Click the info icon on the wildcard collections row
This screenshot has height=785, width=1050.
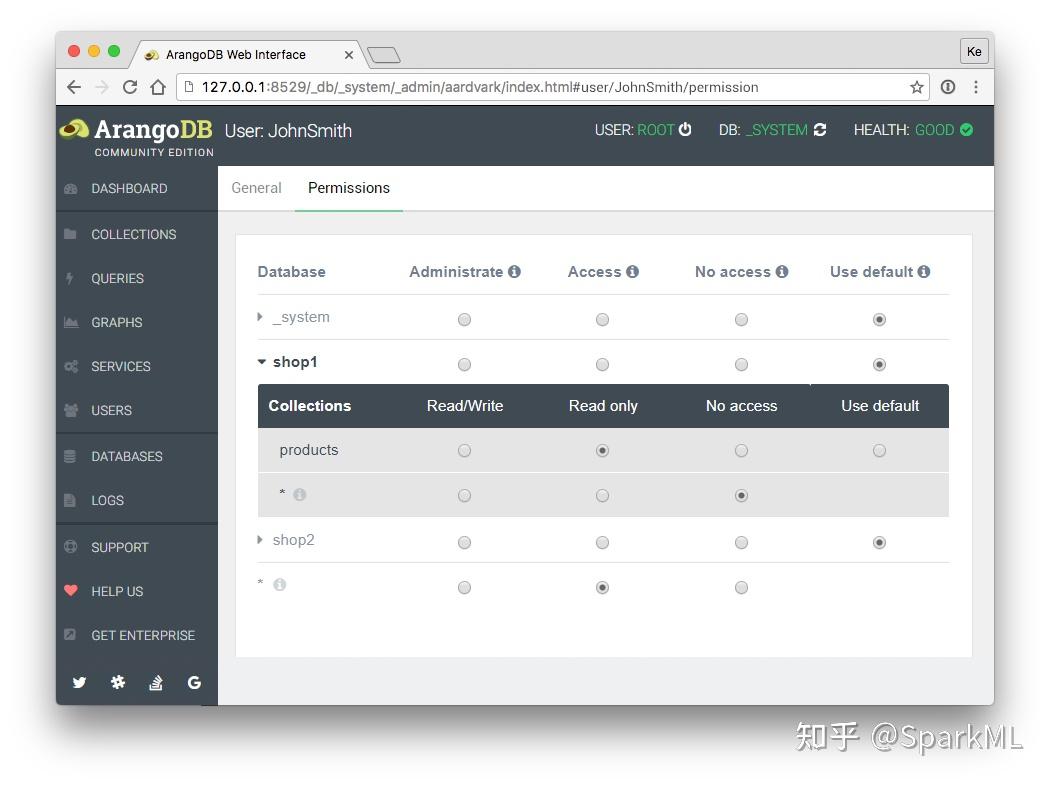click(x=298, y=494)
